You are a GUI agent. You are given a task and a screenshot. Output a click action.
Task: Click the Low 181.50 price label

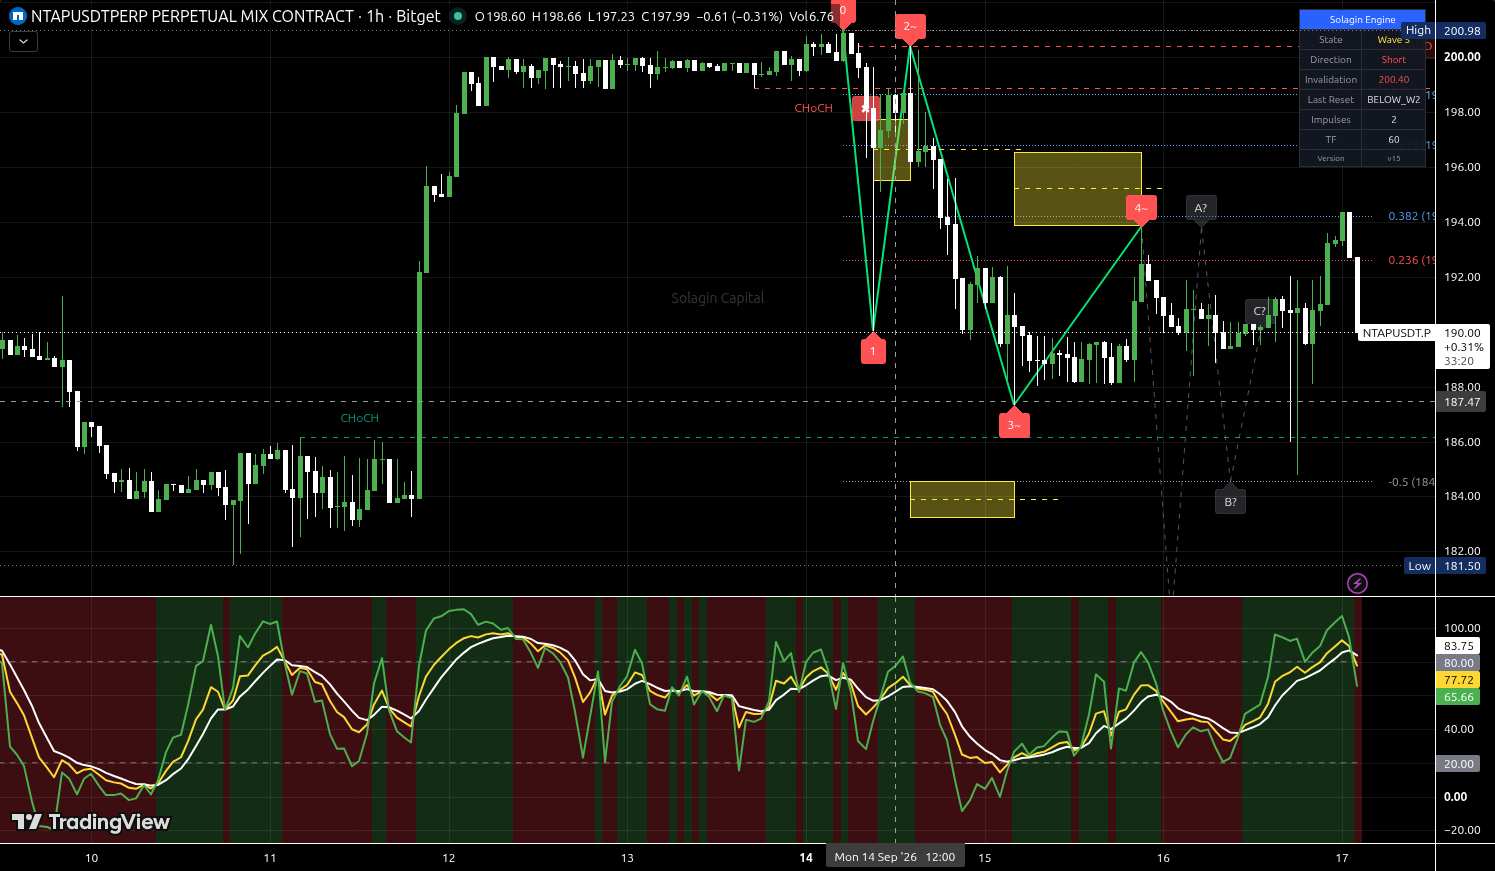(x=1446, y=566)
